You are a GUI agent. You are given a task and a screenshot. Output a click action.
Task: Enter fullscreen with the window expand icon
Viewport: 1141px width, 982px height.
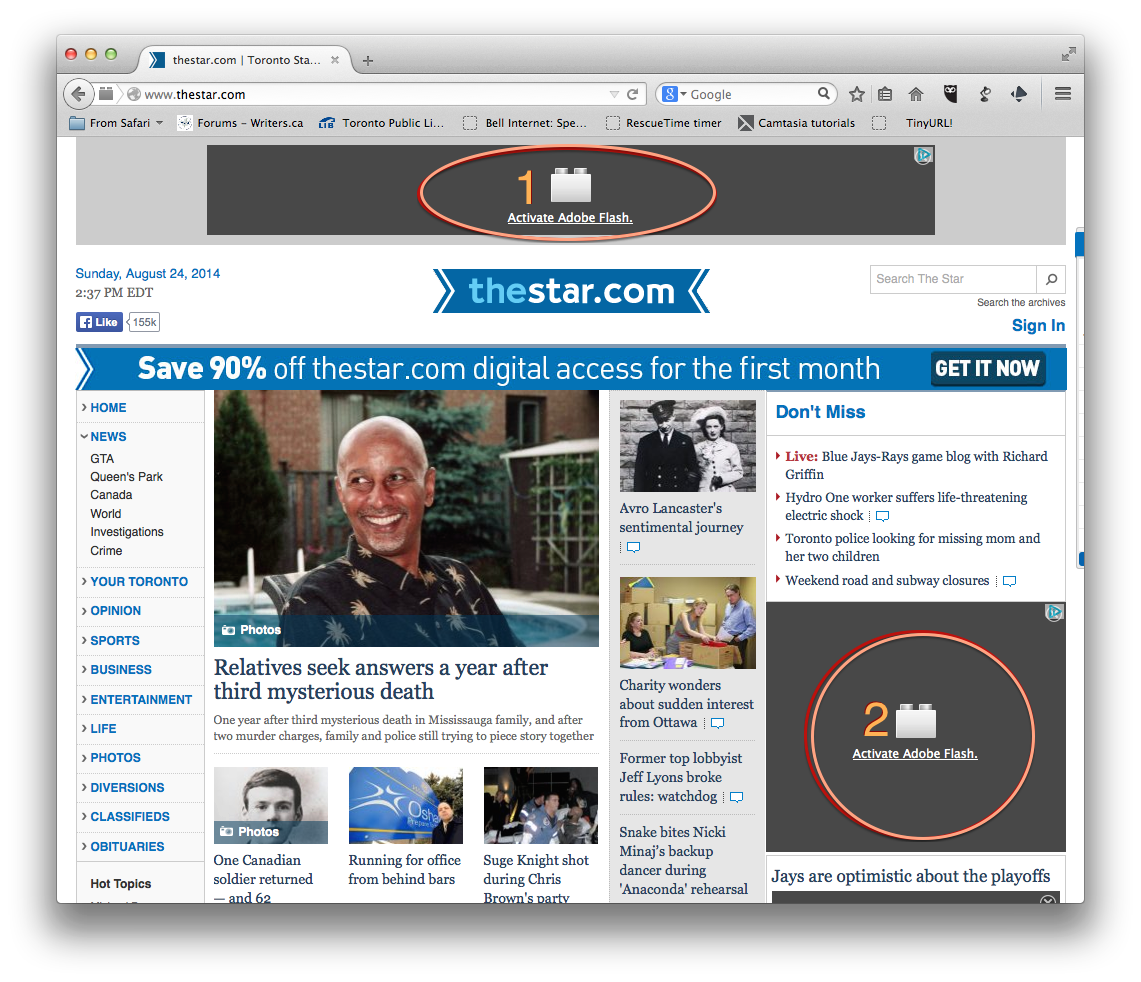(1068, 54)
